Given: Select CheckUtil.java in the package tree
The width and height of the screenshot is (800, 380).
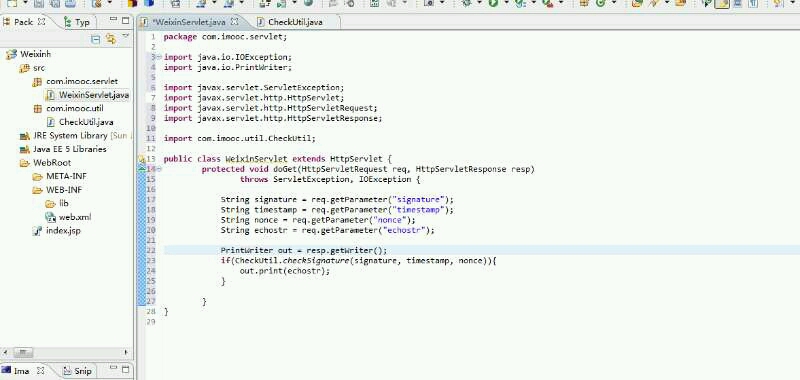Looking at the screenshot, I should [x=86, y=122].
